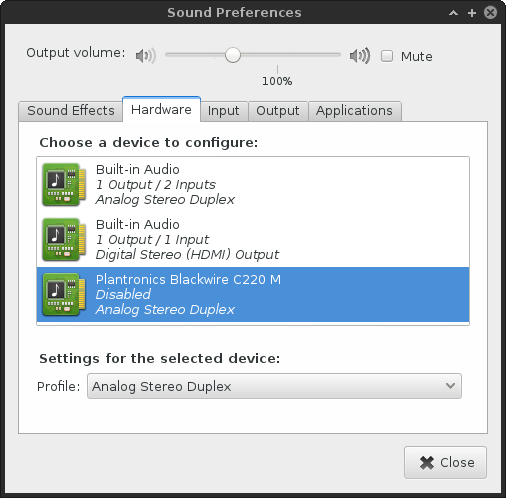Screen dimensions: 506x498
Task: Click the "1 Output / 1 Input" text
Action: [x=152, y=240]
